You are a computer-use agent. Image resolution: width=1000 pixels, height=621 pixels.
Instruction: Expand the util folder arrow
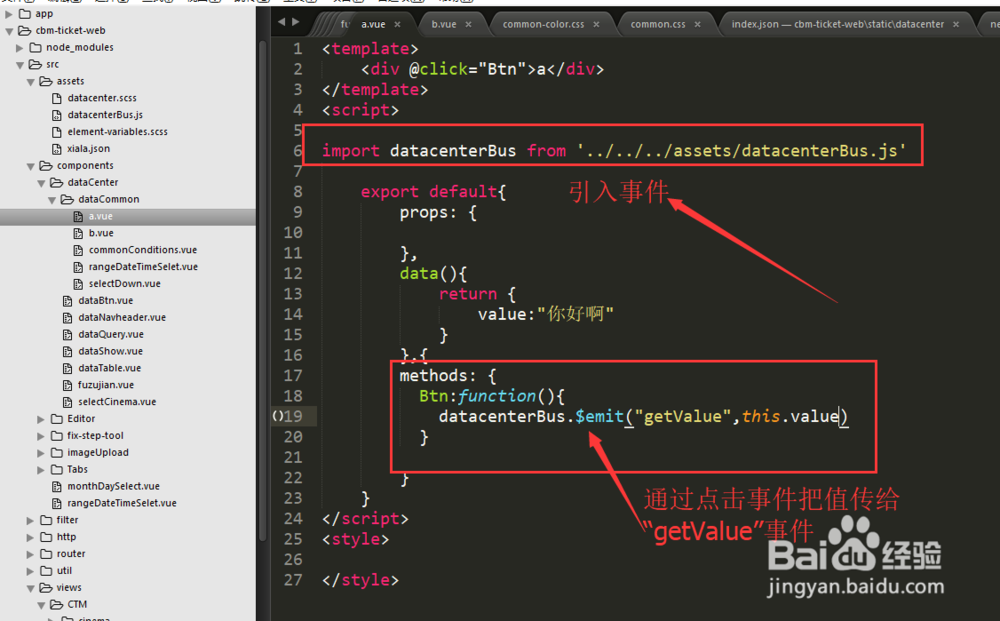30,571
